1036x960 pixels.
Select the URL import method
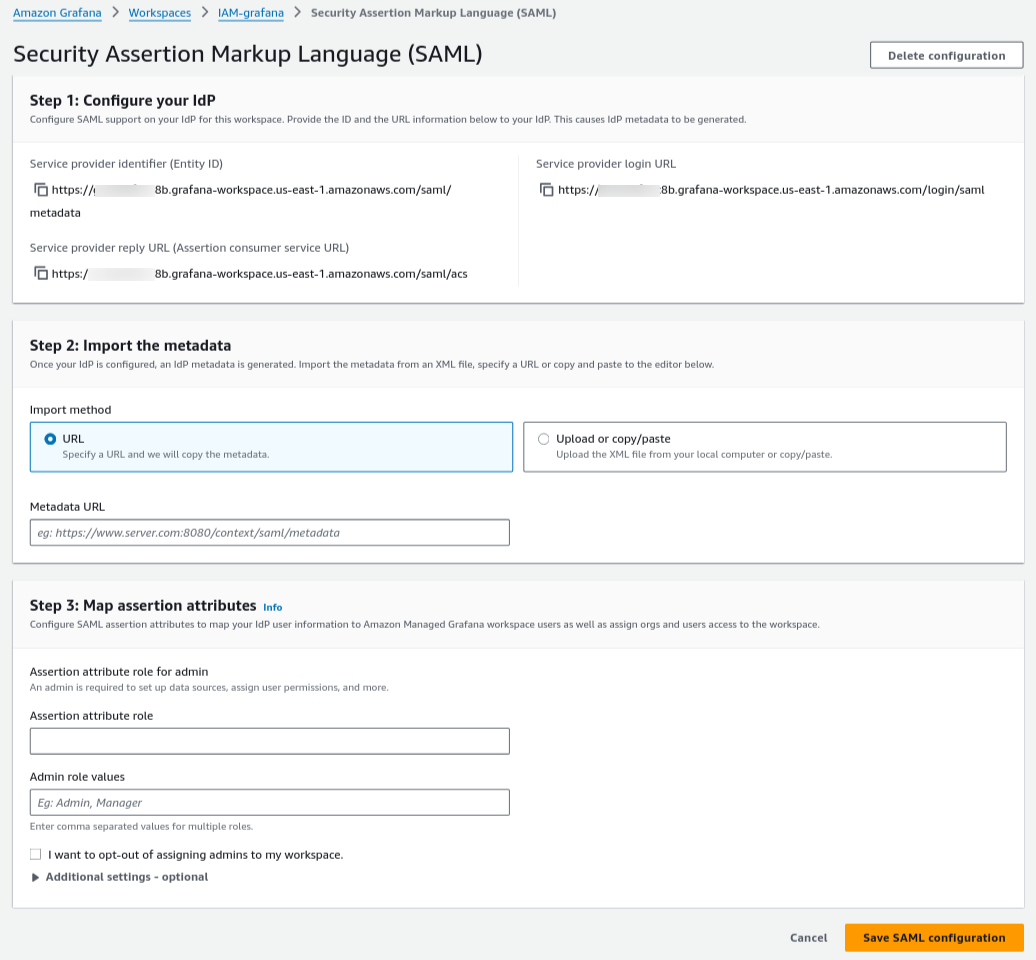tap(51, 438)
